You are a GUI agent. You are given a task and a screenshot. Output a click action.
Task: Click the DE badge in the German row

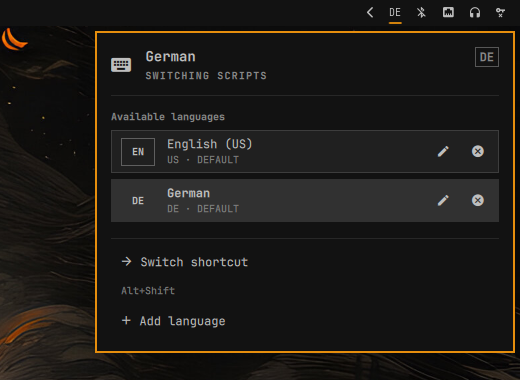(138, 201)
